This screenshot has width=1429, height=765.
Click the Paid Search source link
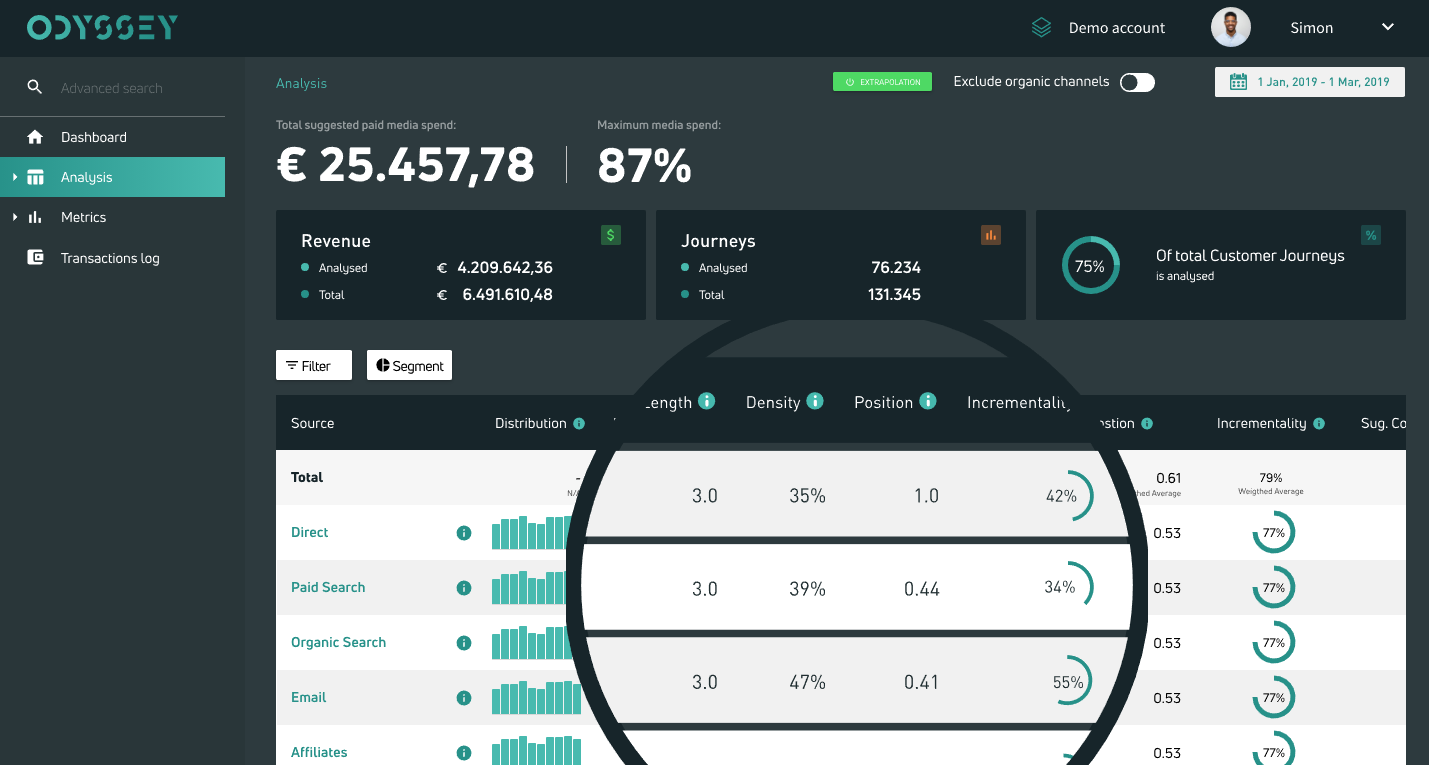point(328,587)
